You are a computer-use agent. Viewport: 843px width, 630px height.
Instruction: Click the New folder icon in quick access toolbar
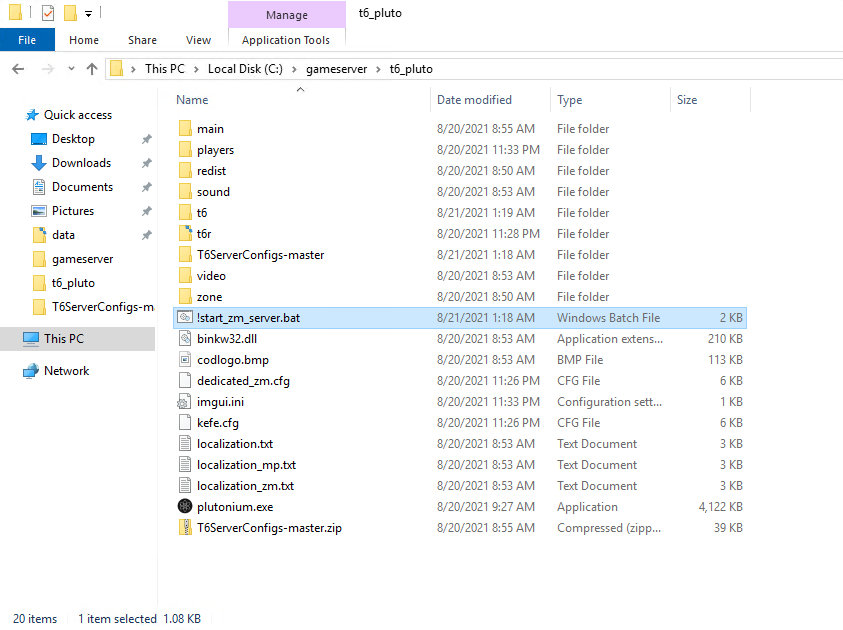(70, 12)
